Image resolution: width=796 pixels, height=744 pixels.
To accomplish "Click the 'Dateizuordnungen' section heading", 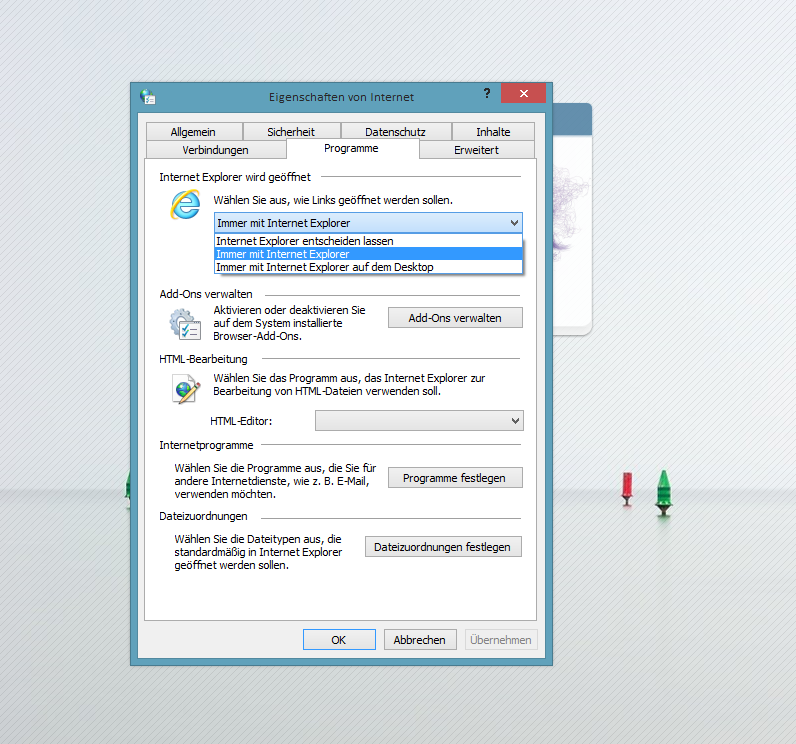I will [203, 516].
